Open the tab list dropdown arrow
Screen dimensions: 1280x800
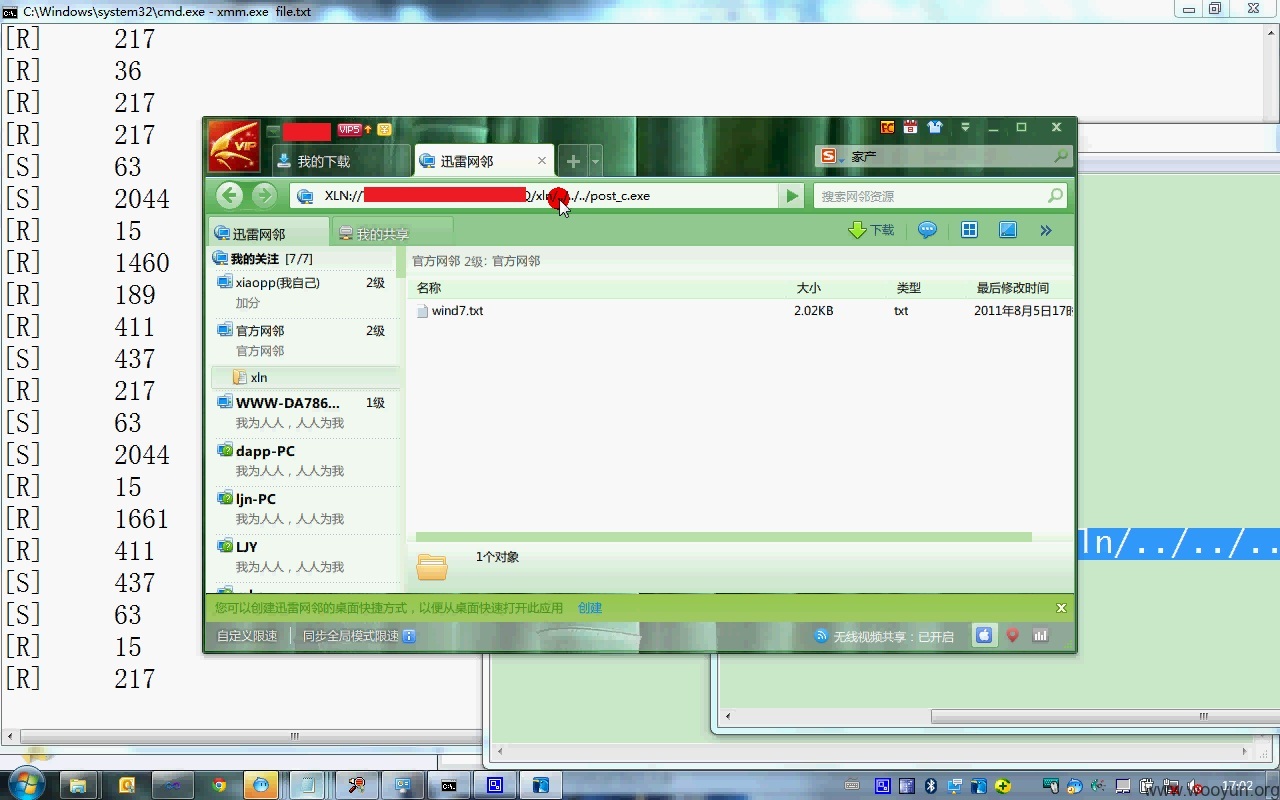[595, 161]
